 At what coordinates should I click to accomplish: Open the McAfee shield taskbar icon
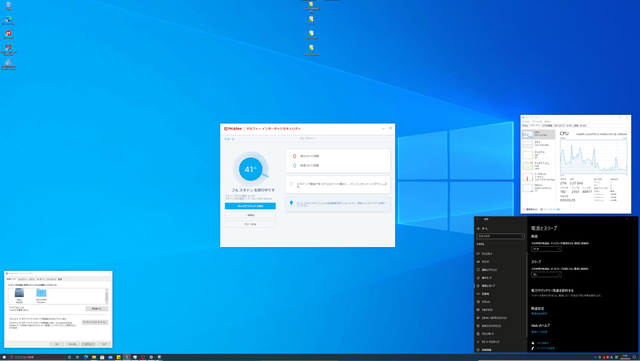pos(143,357)
